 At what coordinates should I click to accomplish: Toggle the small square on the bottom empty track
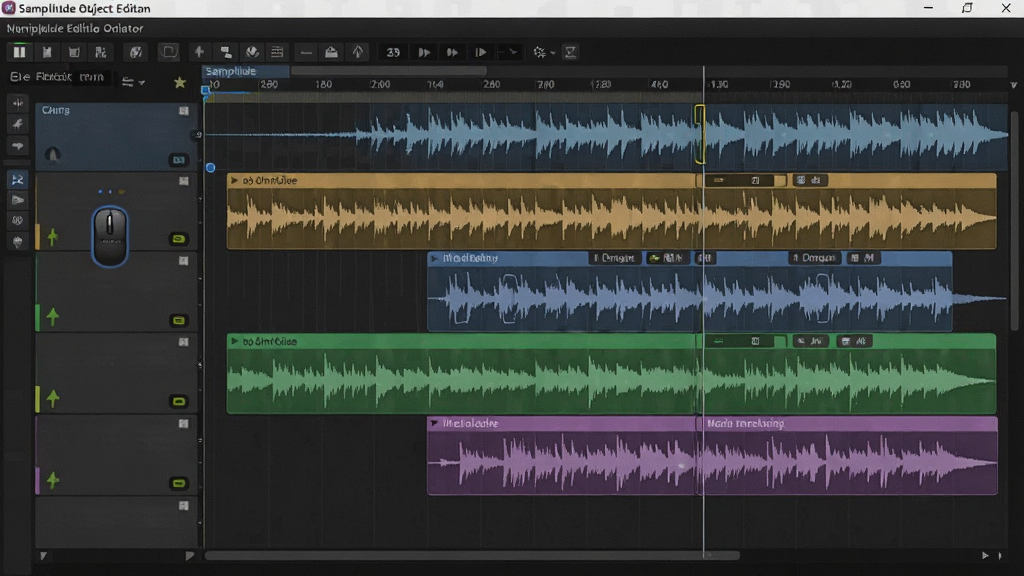(184, 505)
